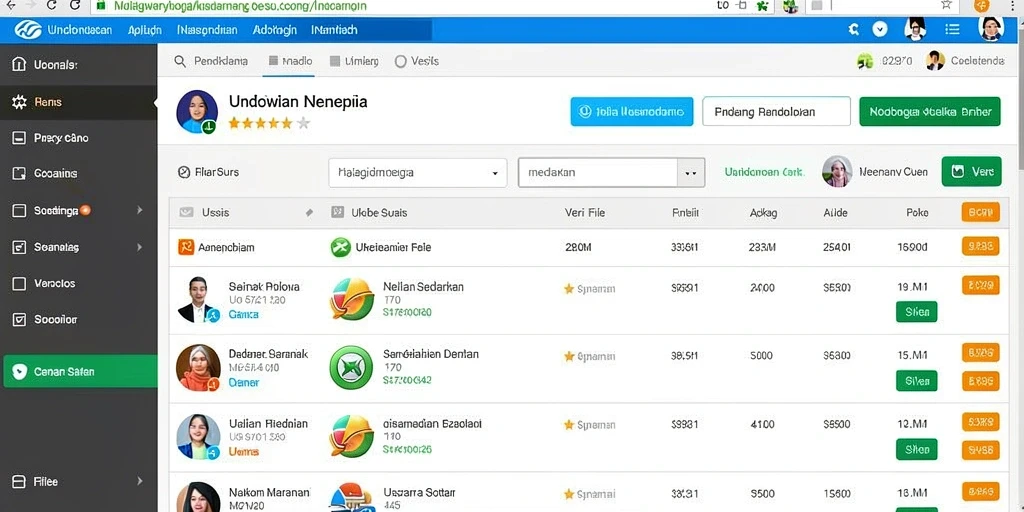
Task: Click the green Verc button
Action: [x=971, y=171]
